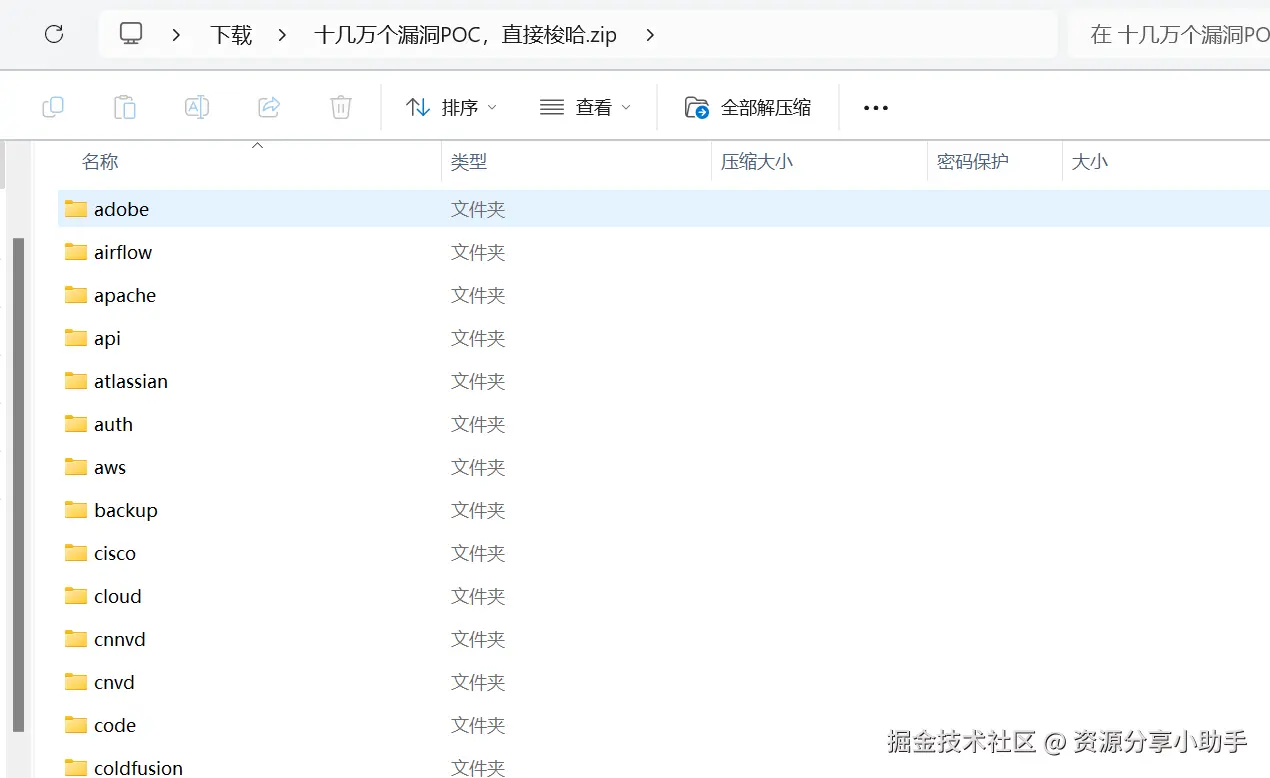The width and height of the screenshot is (1270, 778).
Task: Open the 下载 breadcrumb segment
Action: point(231,35)
